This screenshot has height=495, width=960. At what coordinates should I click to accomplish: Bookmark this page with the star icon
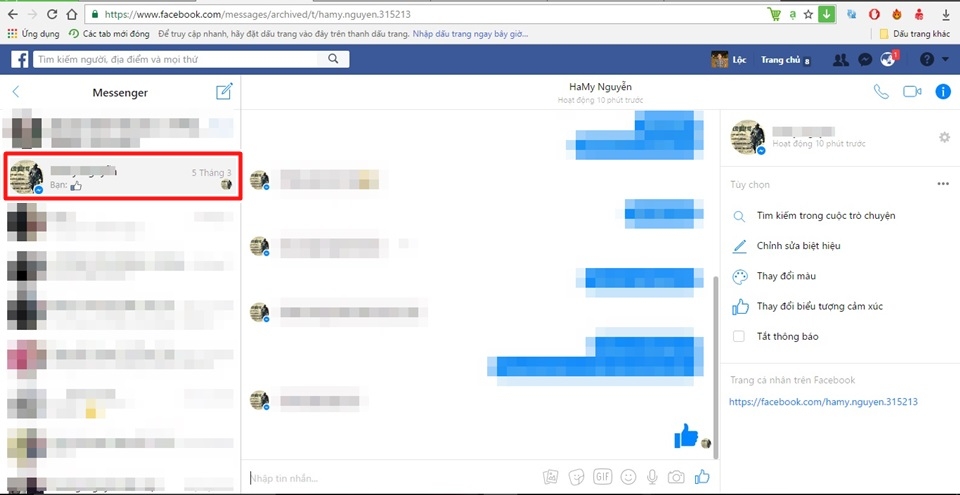(808, 13)
